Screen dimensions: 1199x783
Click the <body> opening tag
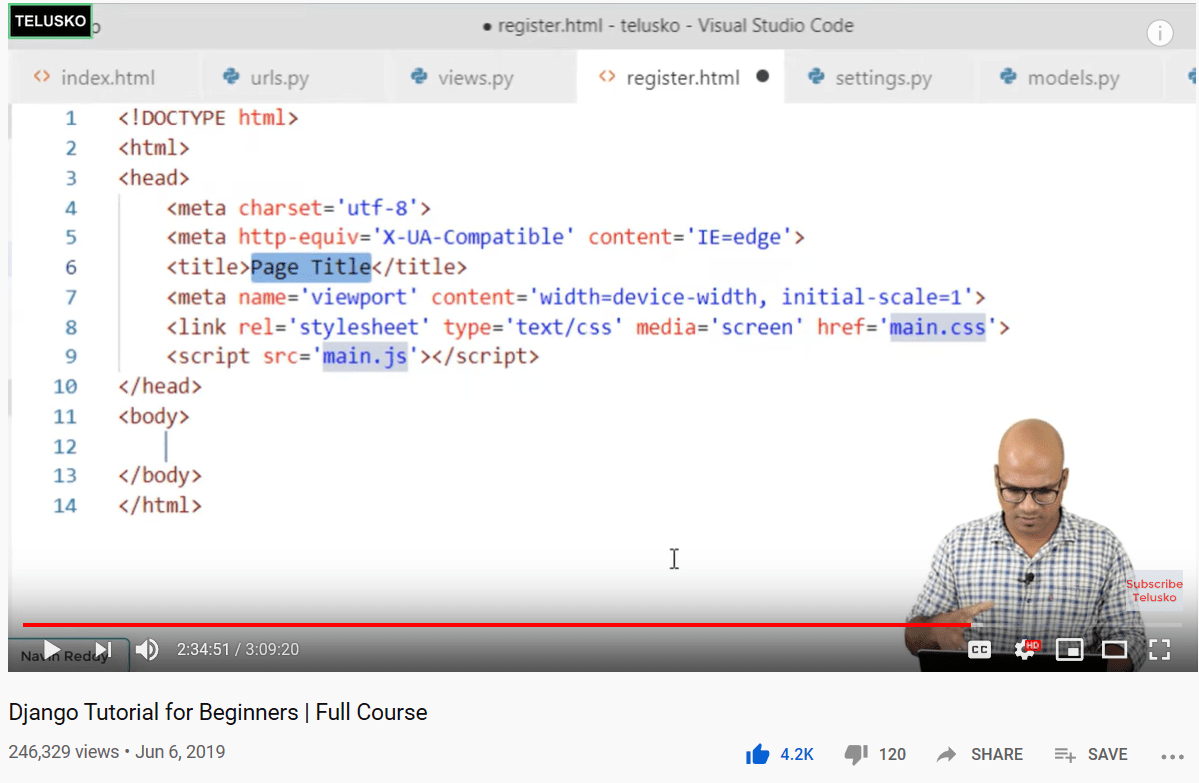point(154,417)
